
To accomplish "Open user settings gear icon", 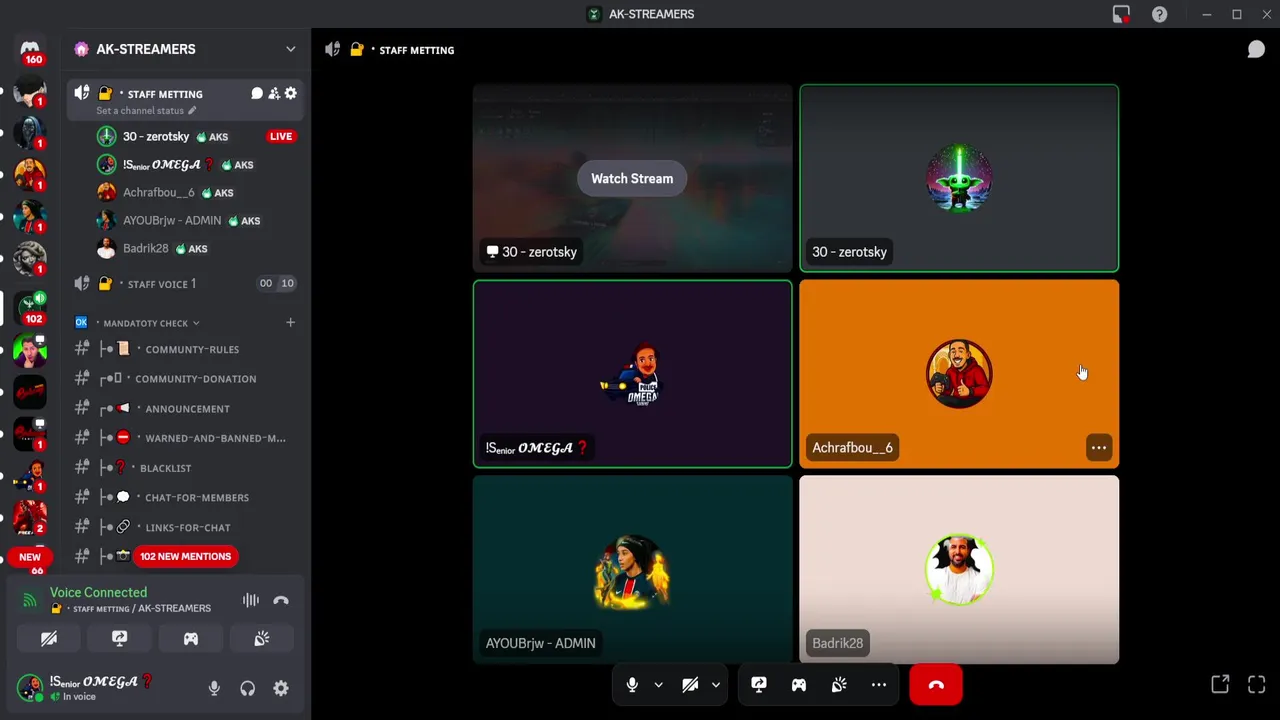I will click(x=281, y=688).
